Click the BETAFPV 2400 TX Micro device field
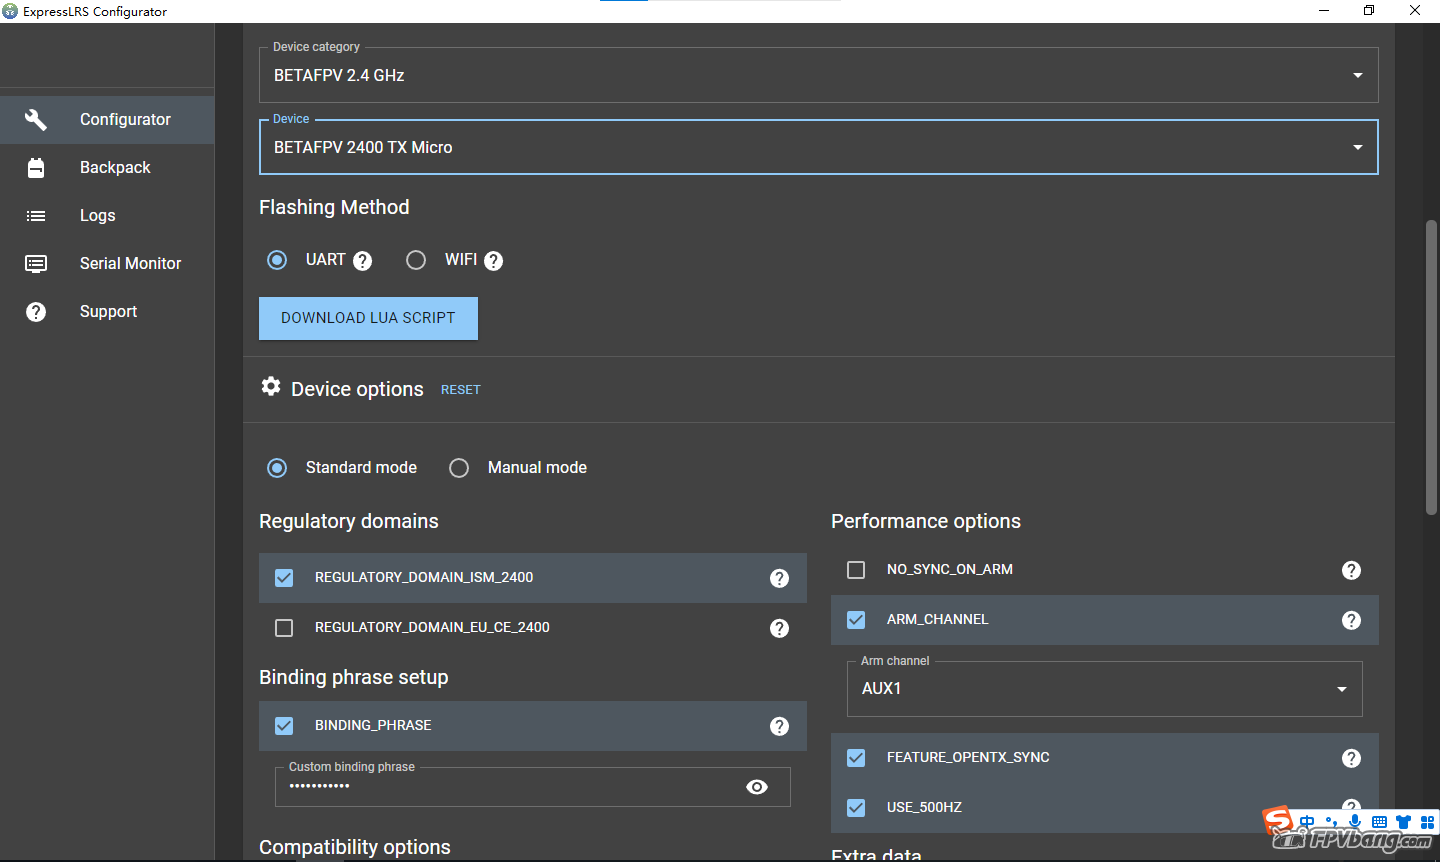Viewport: 1440px width, 862px height. [818, 147]
